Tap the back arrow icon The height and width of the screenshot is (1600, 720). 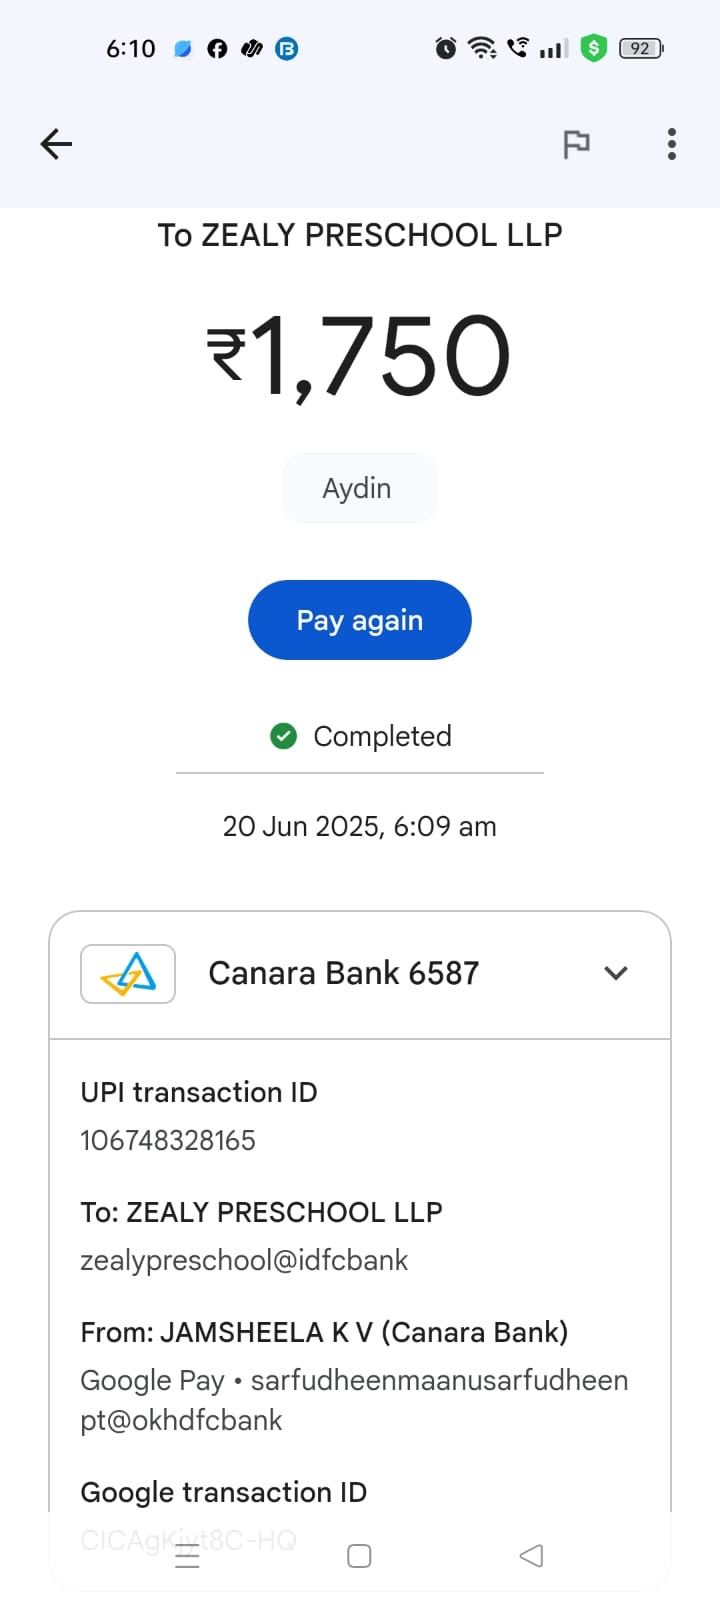56,144
